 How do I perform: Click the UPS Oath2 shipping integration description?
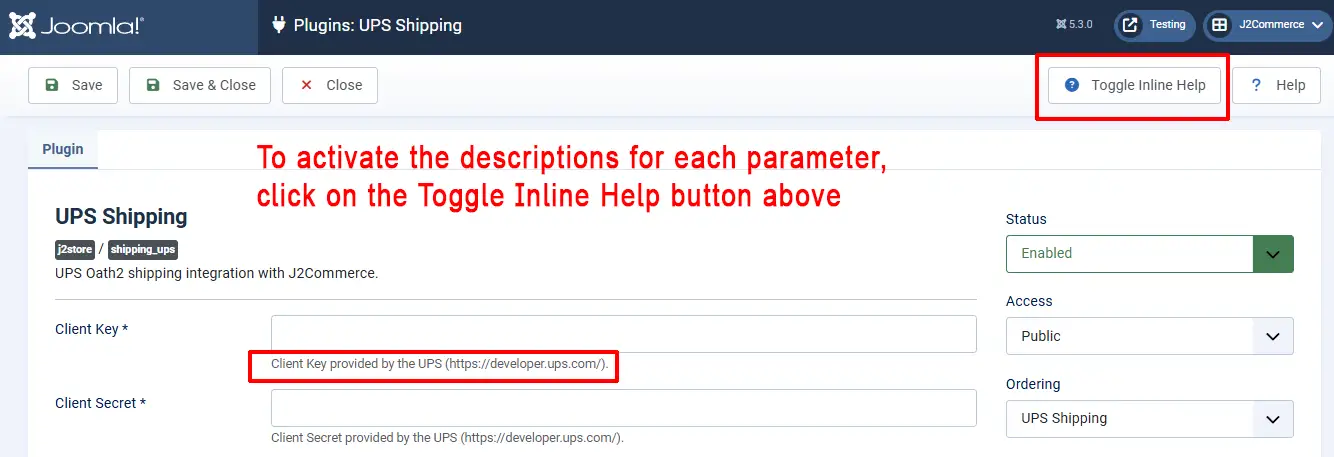(216, 272)
